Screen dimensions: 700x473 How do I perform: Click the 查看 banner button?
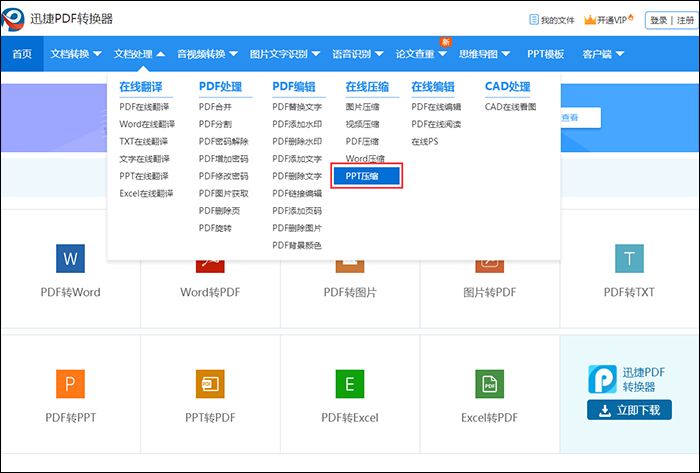pos(580,118)
